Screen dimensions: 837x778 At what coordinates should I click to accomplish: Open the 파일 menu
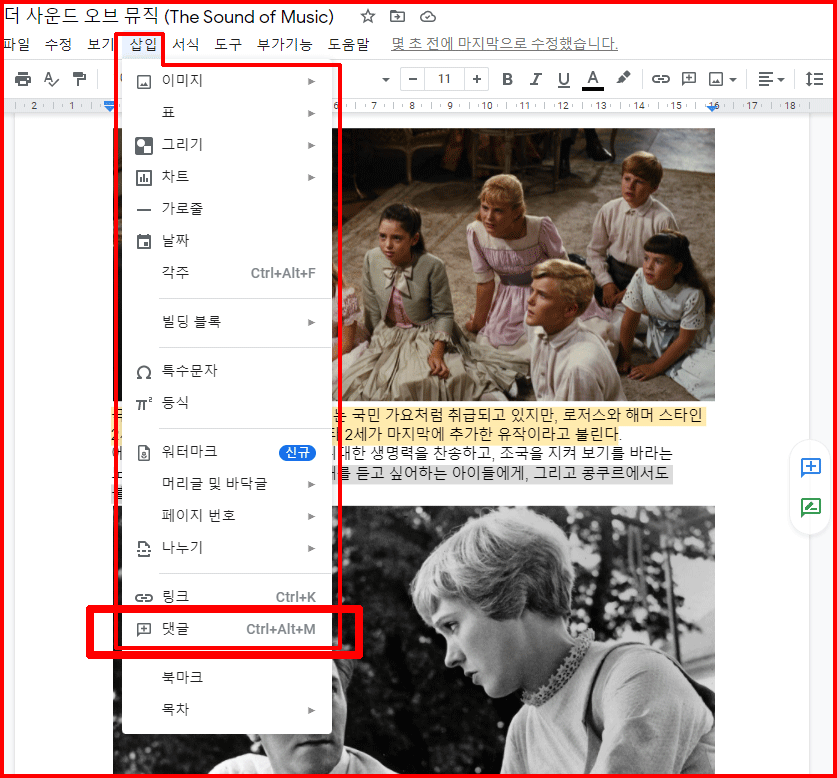pos(17,44)
